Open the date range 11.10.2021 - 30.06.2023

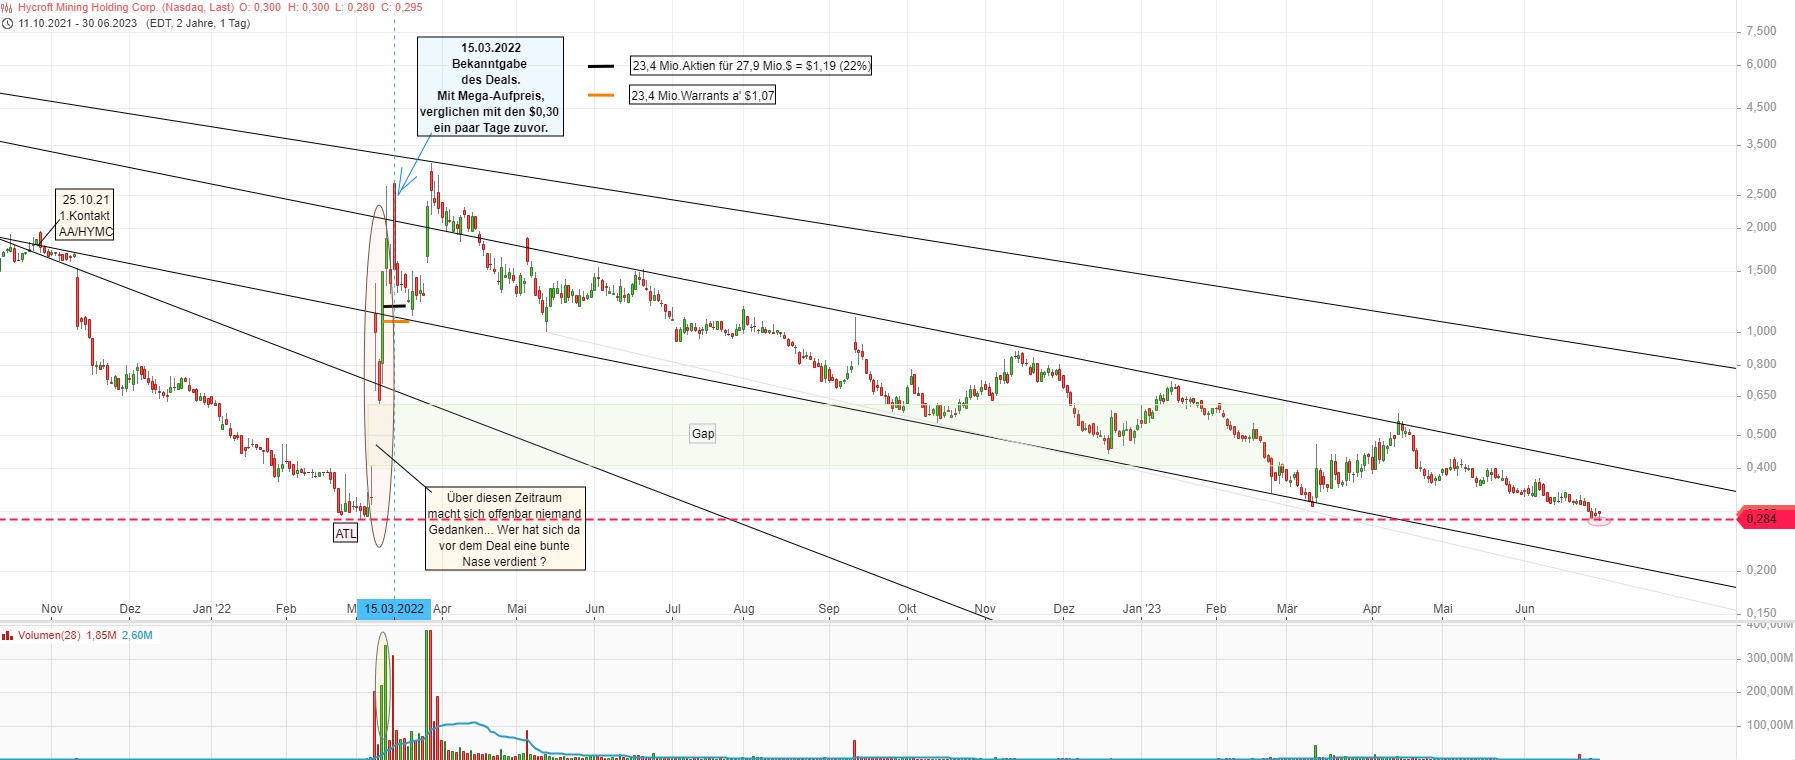78,23
